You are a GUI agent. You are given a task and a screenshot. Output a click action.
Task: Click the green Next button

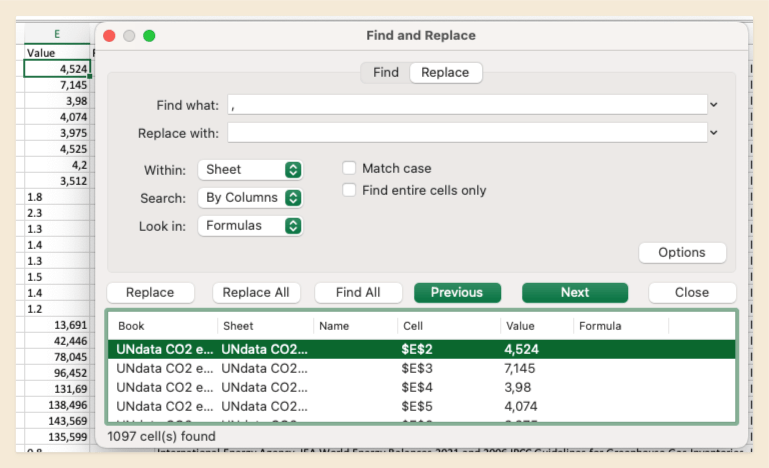coord(574,292)
